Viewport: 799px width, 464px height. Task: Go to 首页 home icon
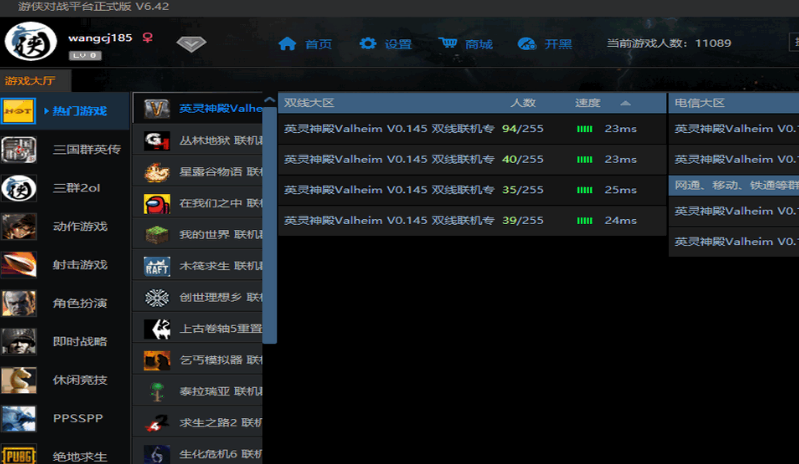pyautogui.click(x=287, y=44)
